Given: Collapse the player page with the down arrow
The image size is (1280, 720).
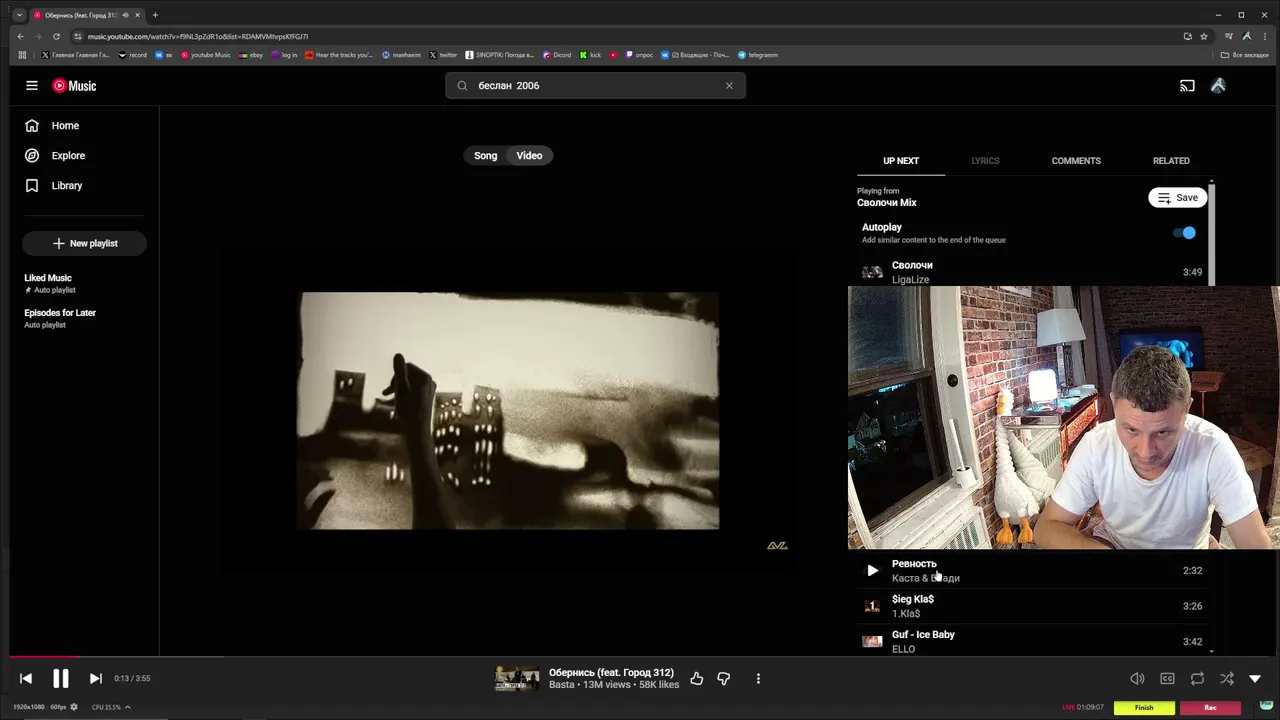Looking at the screenshot, I should point(1255,679).
